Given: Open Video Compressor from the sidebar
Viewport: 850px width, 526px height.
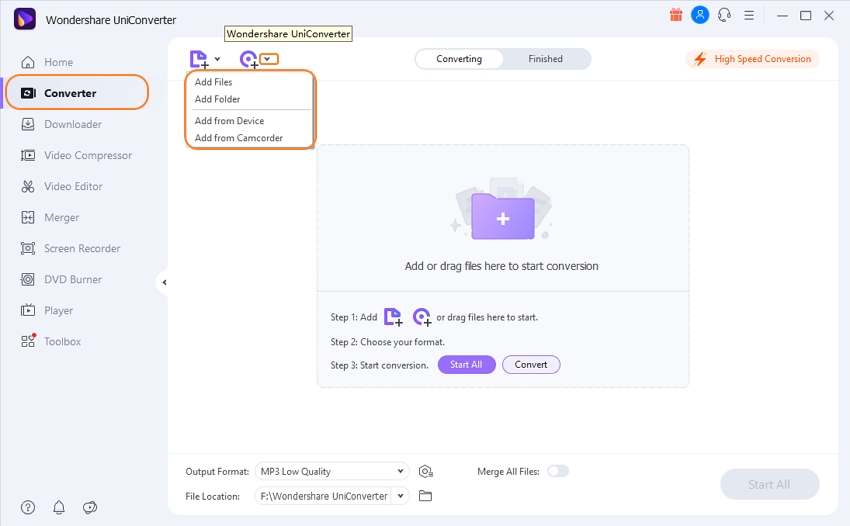Looking at the screenshot, I should (76, 156).
